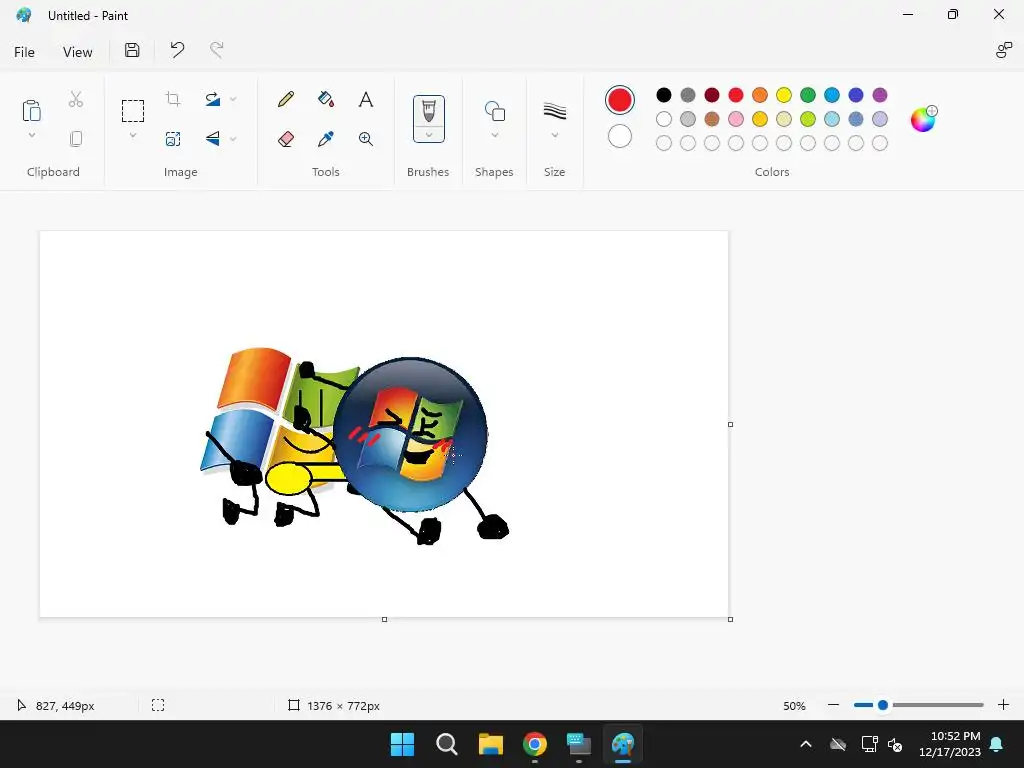This screenshot has width=1024, height=768.
Task: Pick the dark red color swatch
Action: [x=712, y=95]
